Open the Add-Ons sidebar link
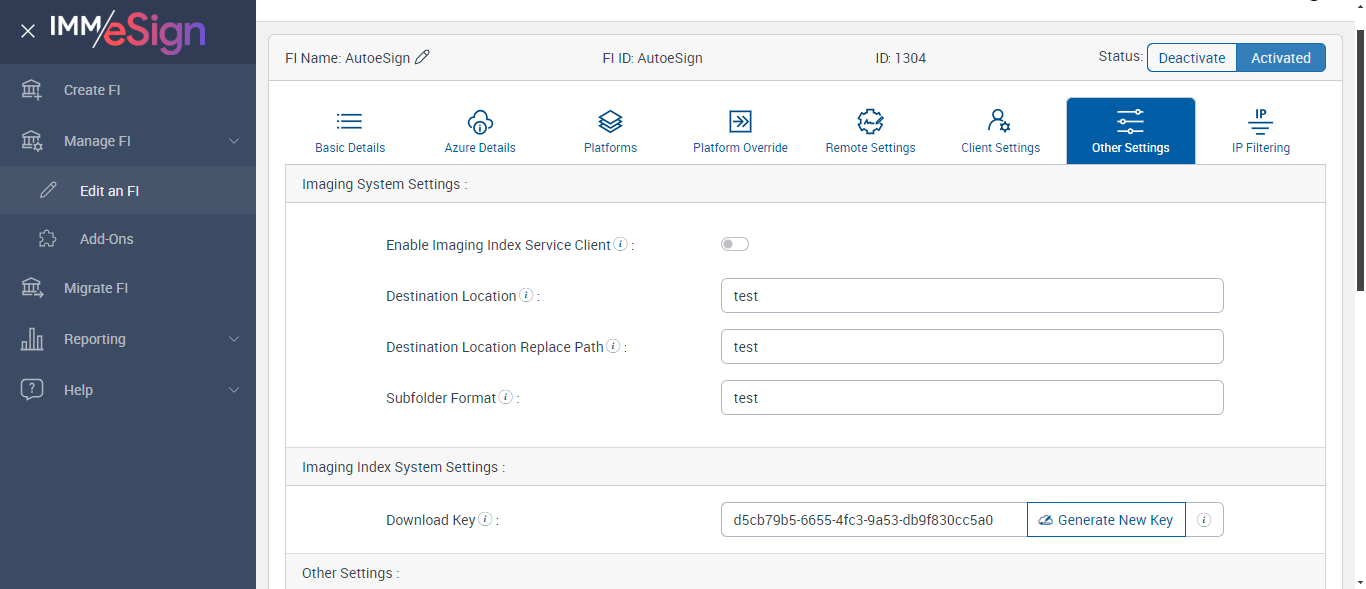This screenshot has width=1366, height=589. click(x=106, y=239)
